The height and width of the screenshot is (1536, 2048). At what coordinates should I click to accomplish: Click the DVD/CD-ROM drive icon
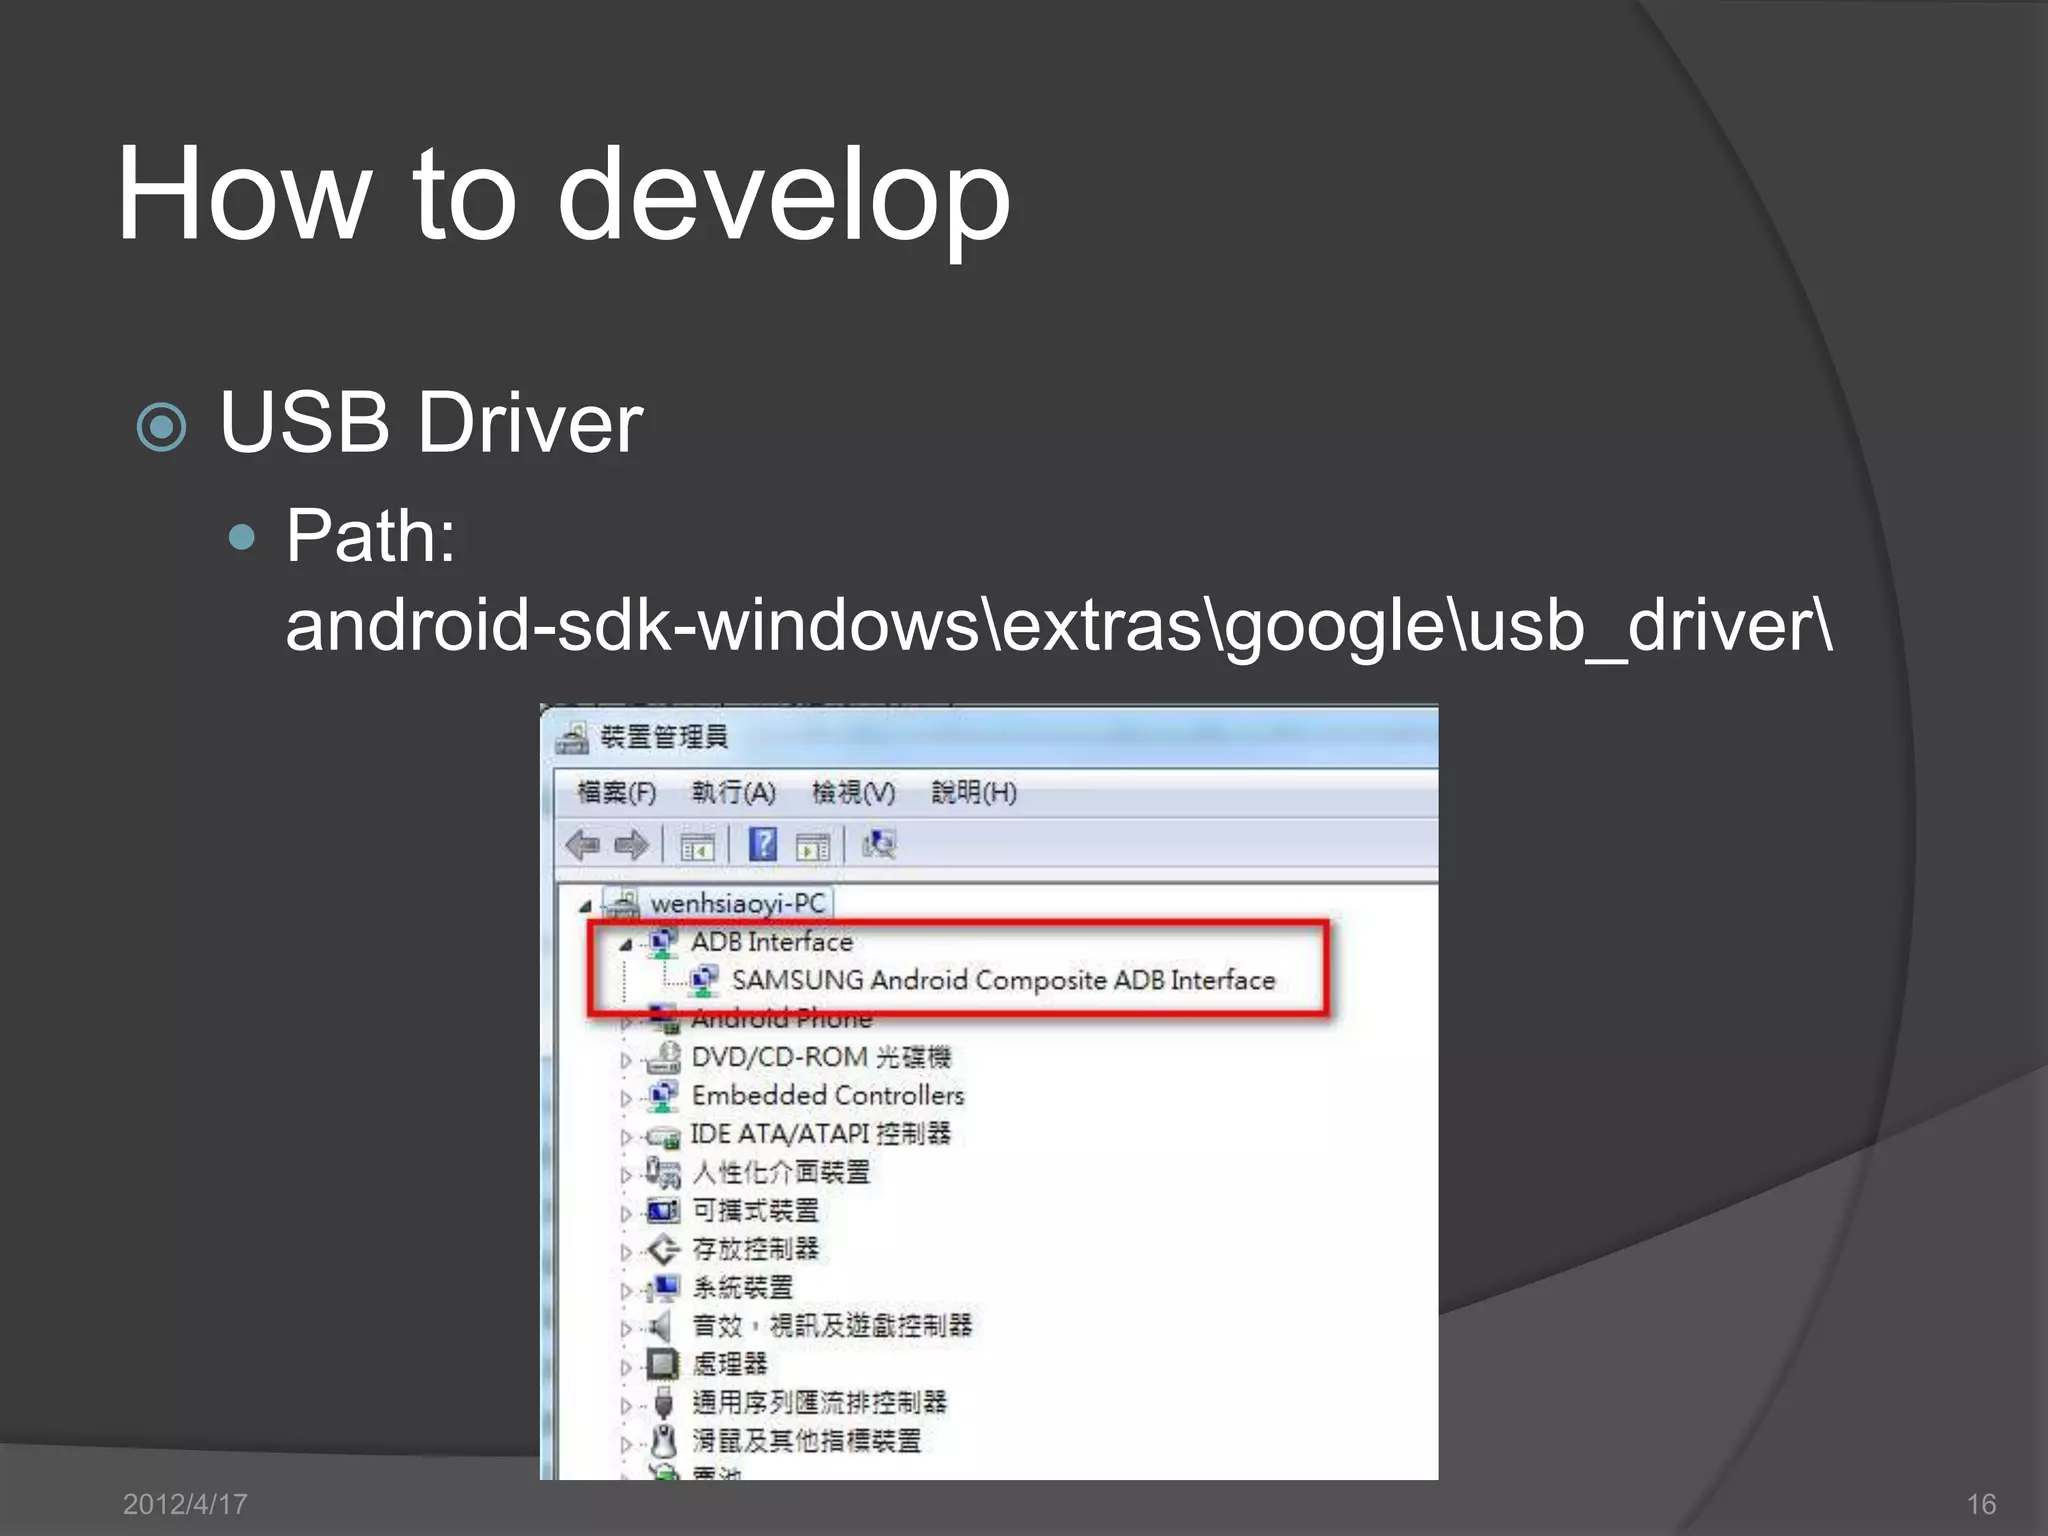pos(661,1057)
